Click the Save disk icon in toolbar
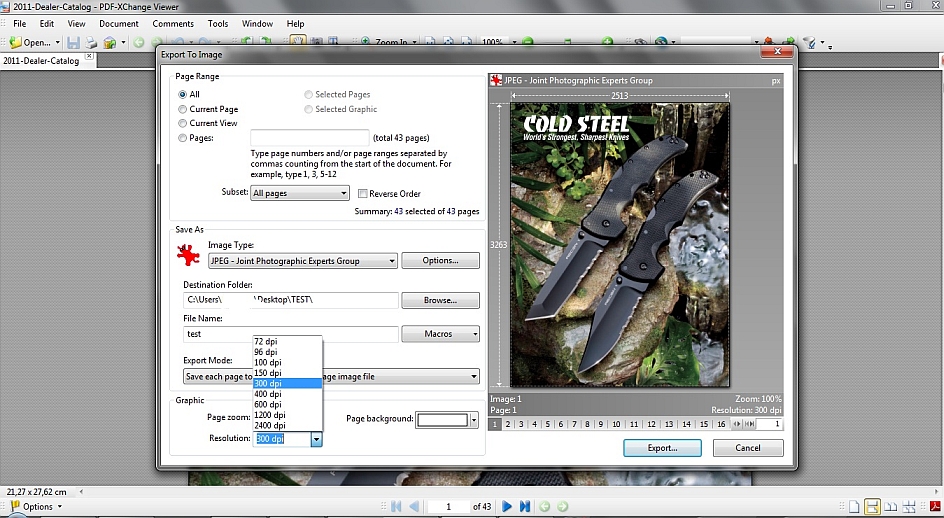Image resolution: width=944 pixels, height=518 pixels. pos(74,43)
